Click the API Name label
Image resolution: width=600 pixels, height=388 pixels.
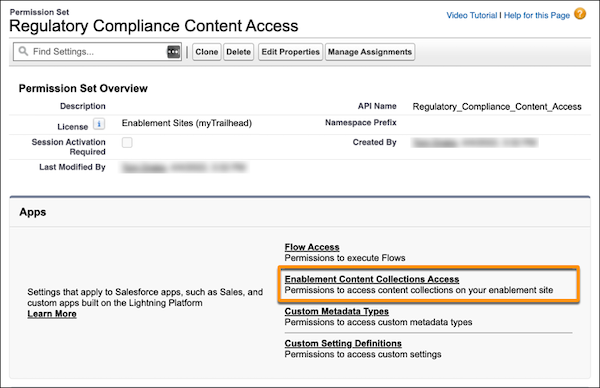tap(377, 106)
